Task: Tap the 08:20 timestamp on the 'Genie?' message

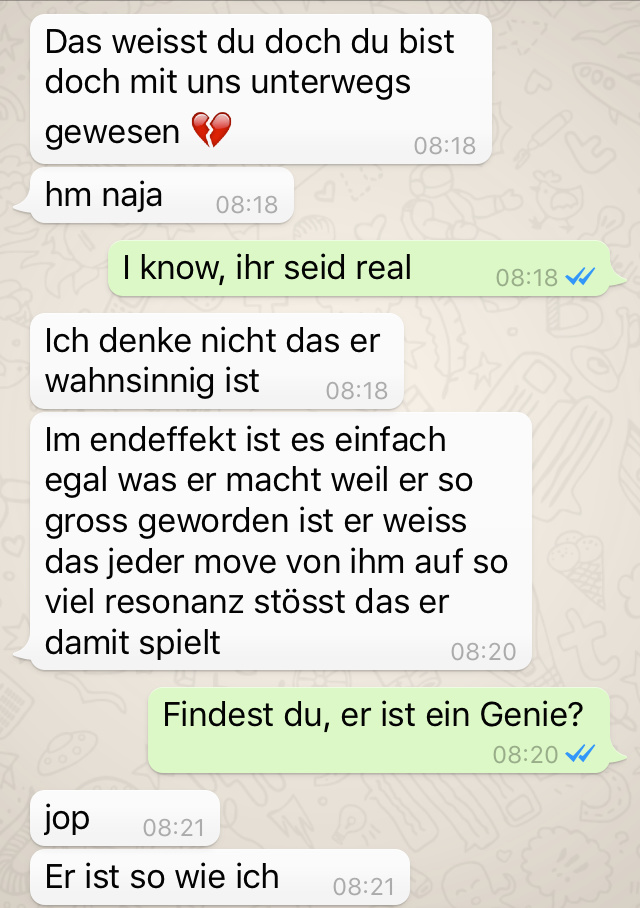Action: [525, 755]
